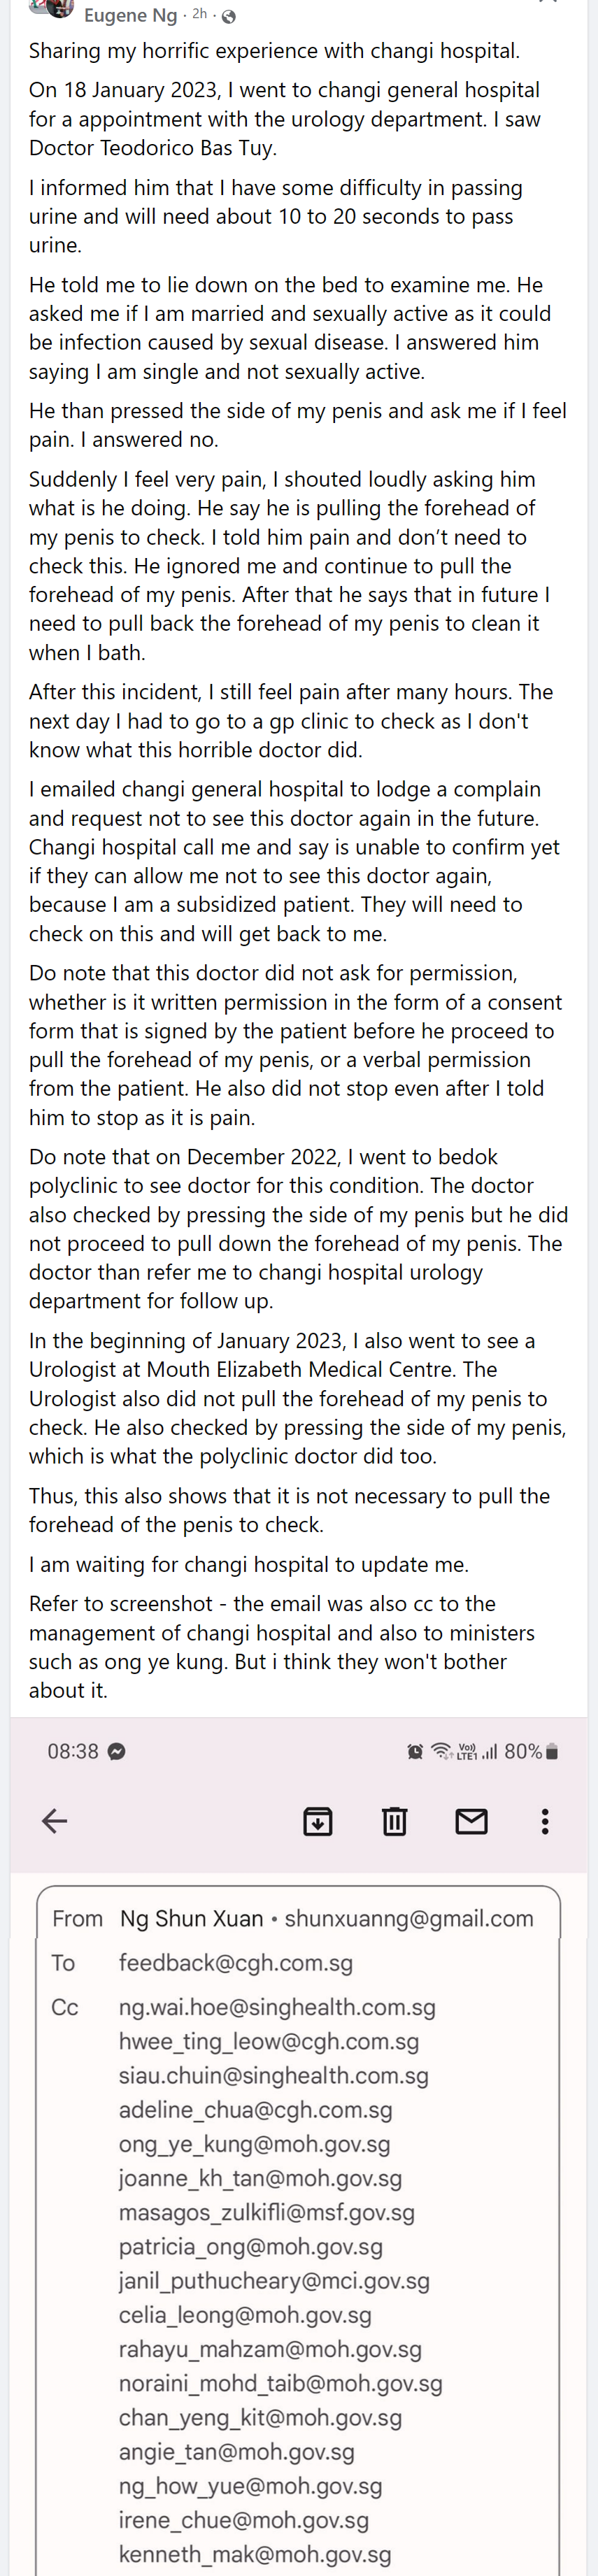Click the archive icon in email toolbar

pos(318,1821)
